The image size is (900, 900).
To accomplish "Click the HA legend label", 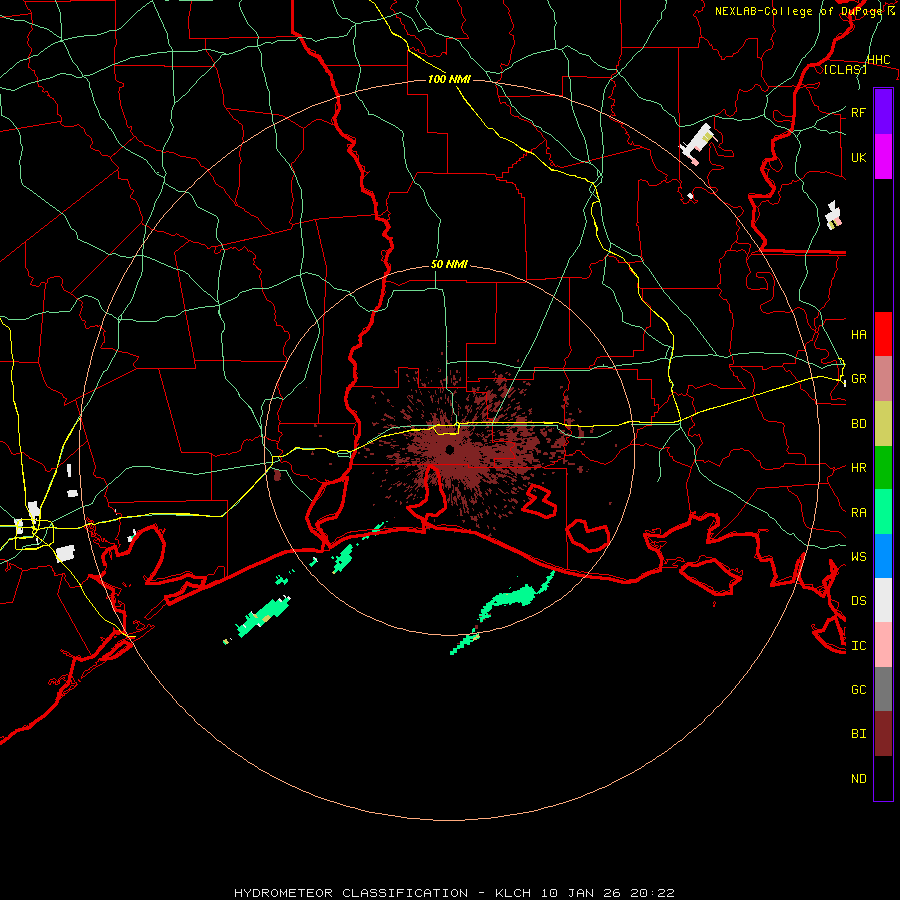I will pos(858,334).
